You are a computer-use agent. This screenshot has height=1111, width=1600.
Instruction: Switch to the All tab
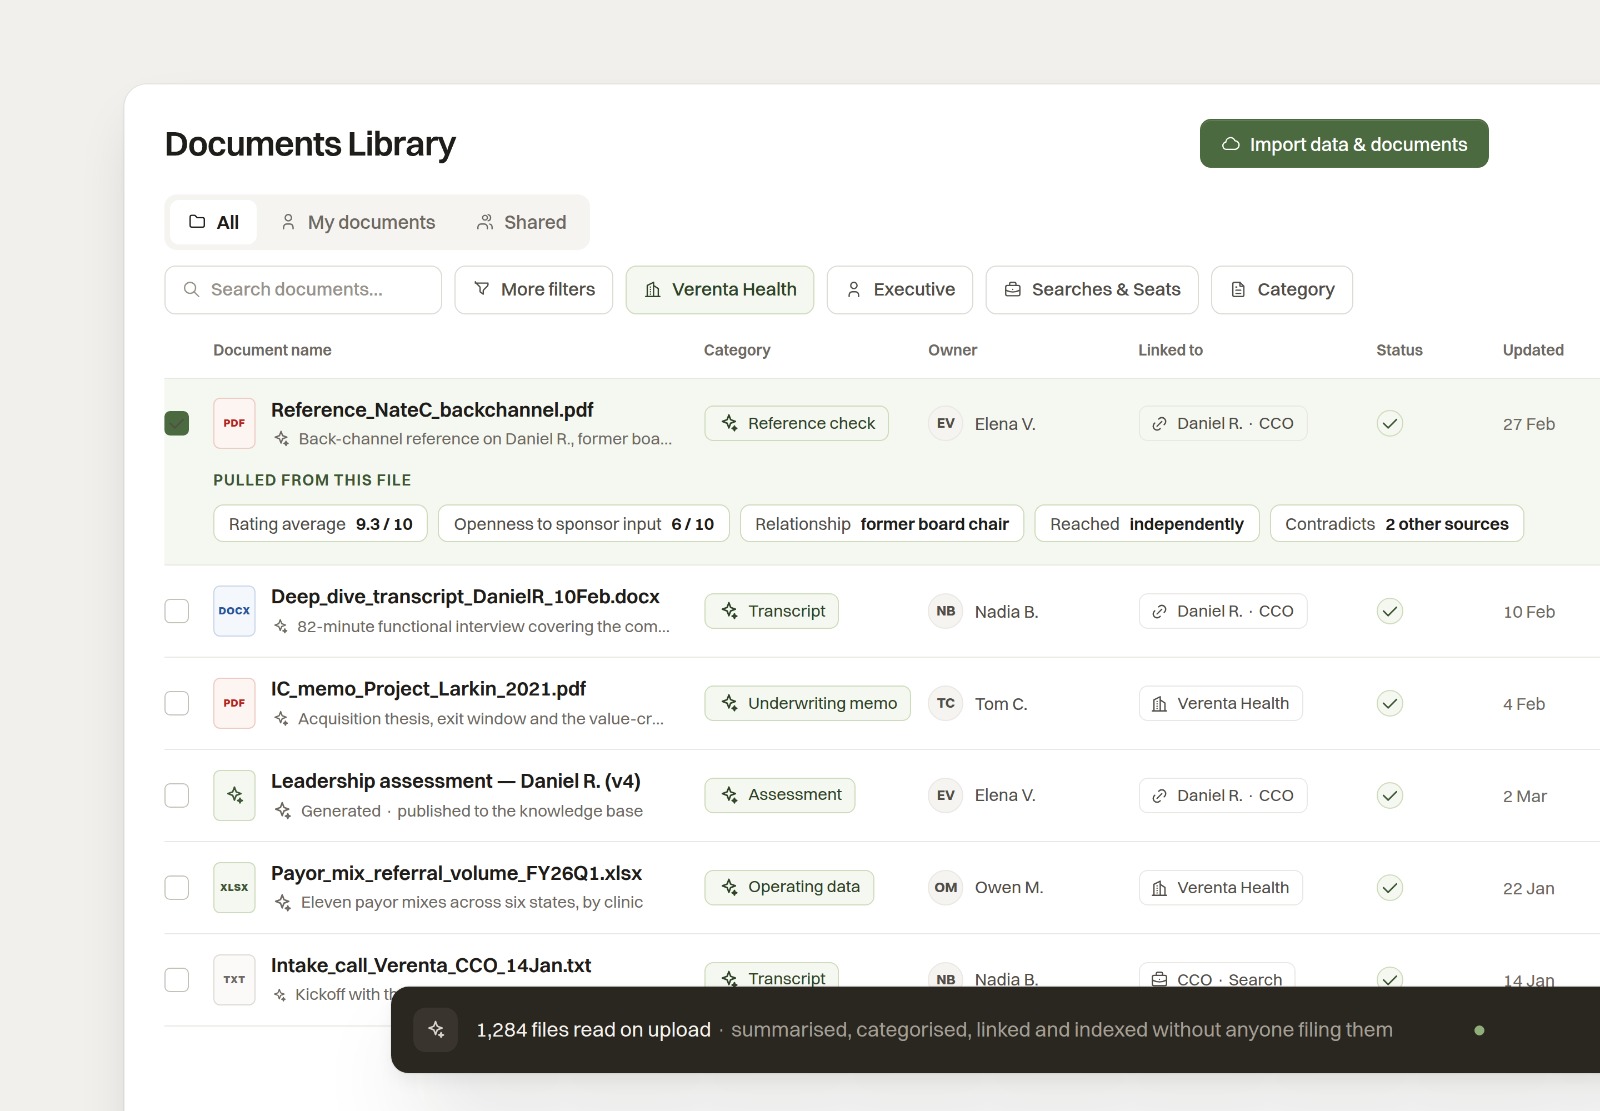[x=213, y=222]
